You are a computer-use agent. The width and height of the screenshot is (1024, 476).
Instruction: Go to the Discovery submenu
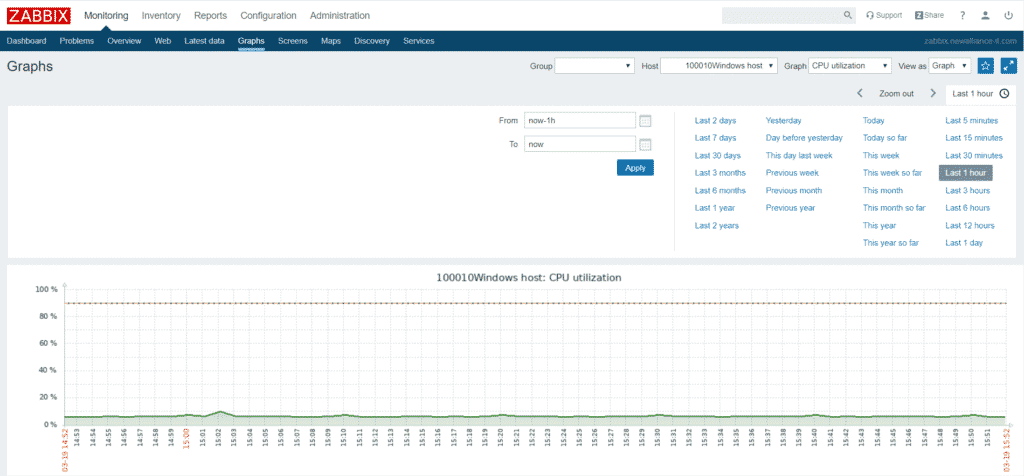[372, 40]
